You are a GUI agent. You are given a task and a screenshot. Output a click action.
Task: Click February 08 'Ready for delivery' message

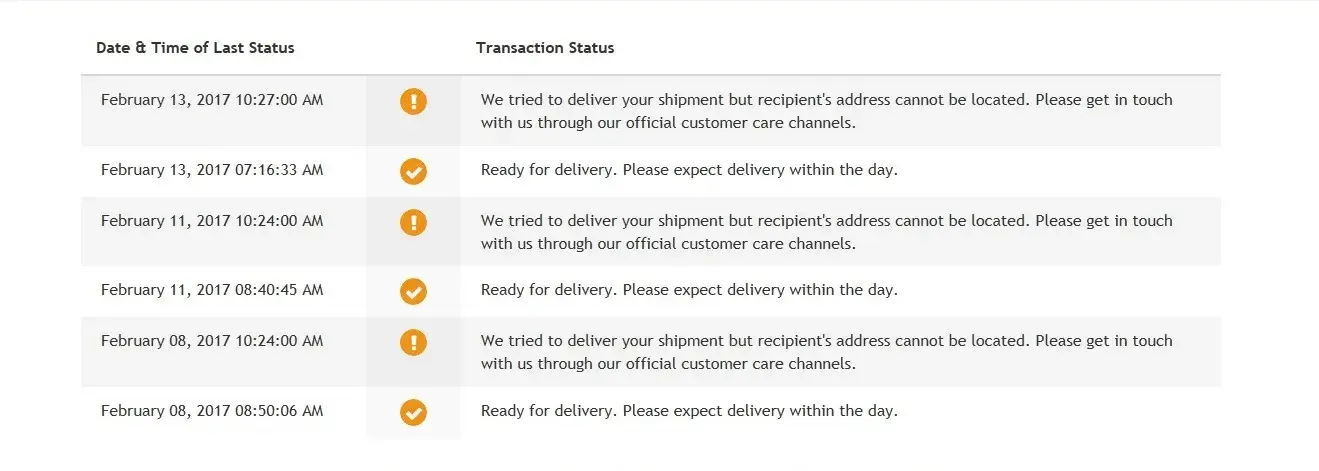[689, 411]
